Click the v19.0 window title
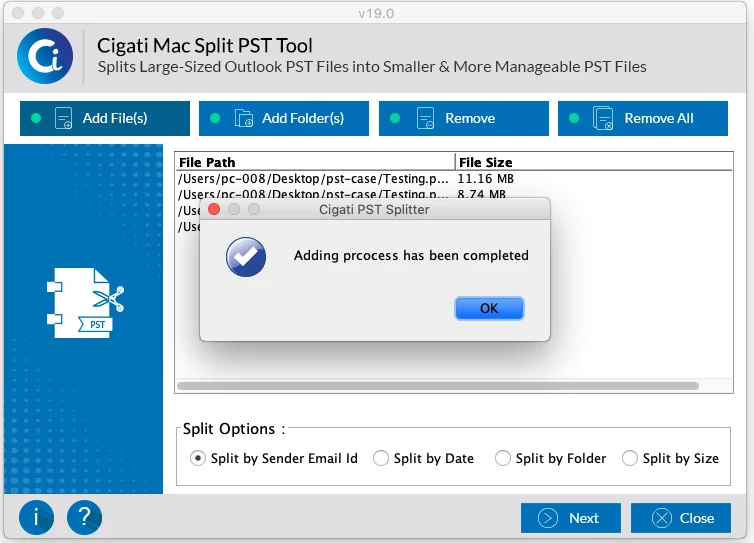The height and width of the screenshot is (543, 754). (376, 13)
